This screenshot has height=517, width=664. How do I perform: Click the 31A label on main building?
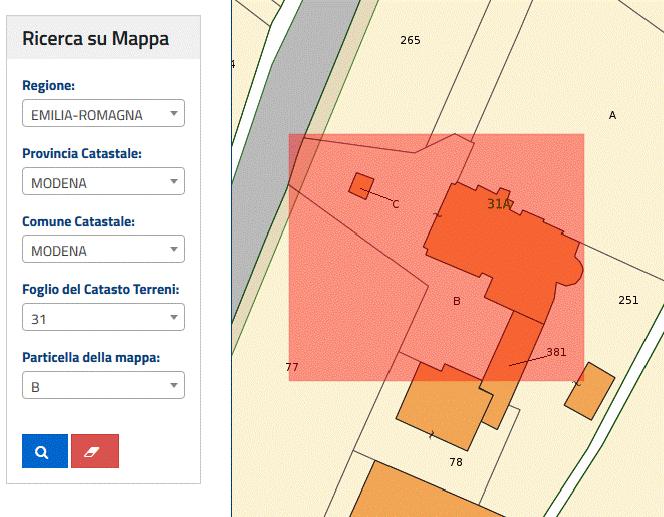click(x=499, y=204)
